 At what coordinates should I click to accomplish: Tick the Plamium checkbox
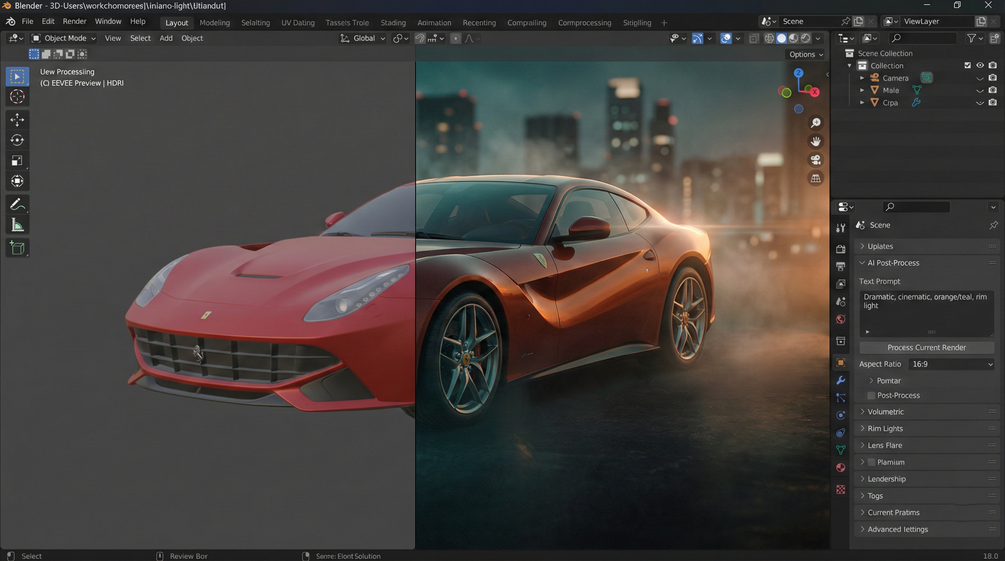click(871, 462)
